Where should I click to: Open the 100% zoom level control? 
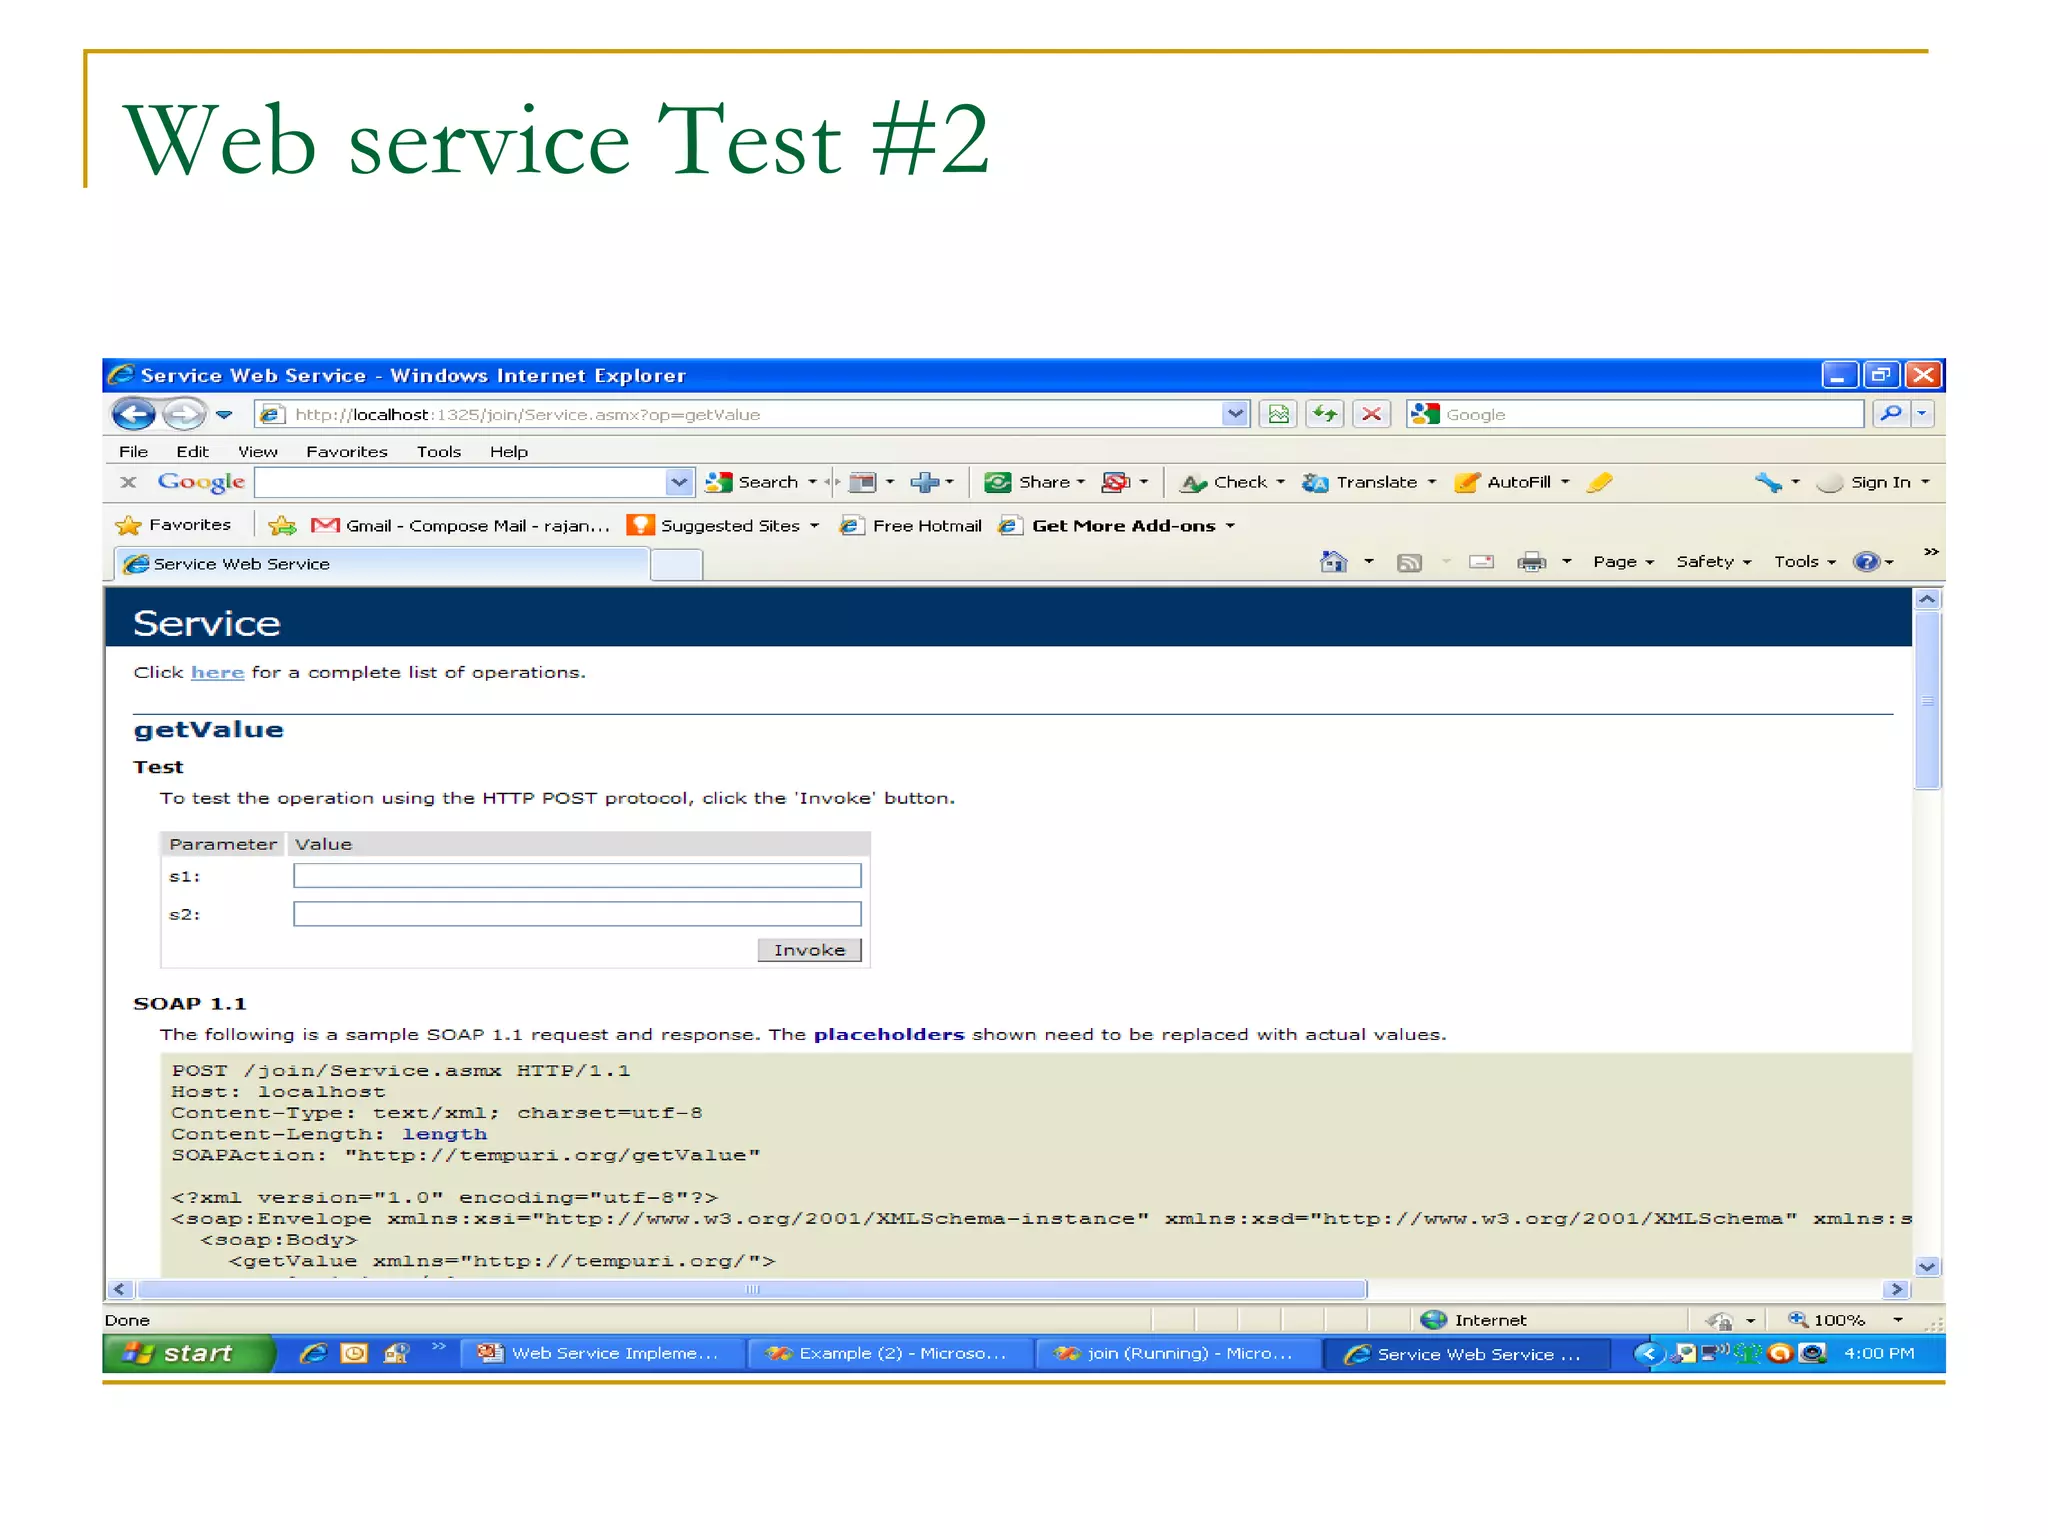point(1845,1320)
